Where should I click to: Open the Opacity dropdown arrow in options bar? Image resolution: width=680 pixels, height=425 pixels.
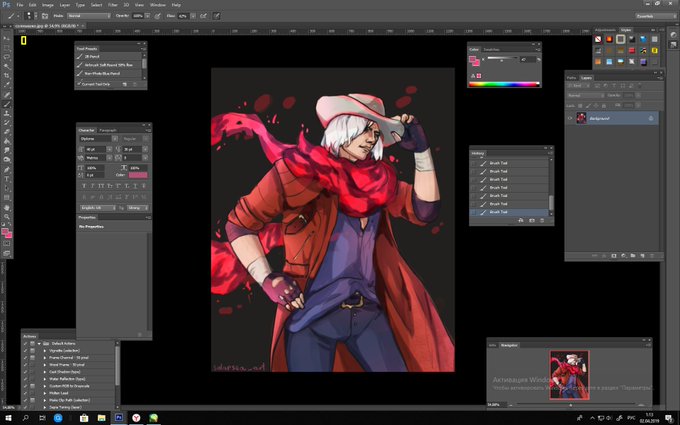pos(147,16)
